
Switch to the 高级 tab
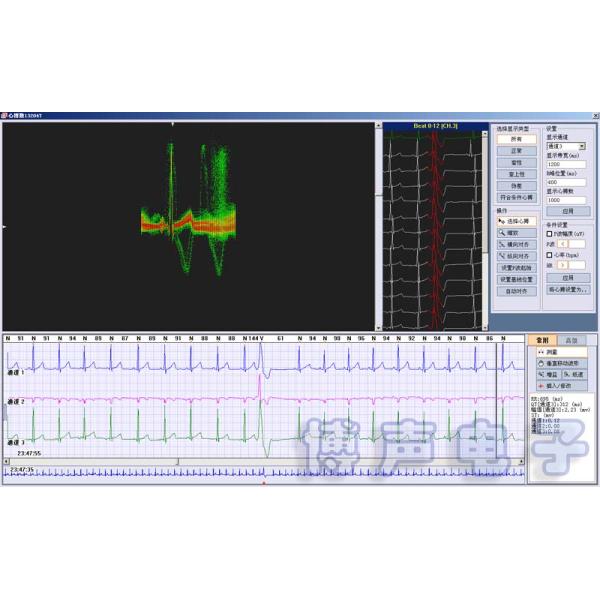(x=571, y=340)
